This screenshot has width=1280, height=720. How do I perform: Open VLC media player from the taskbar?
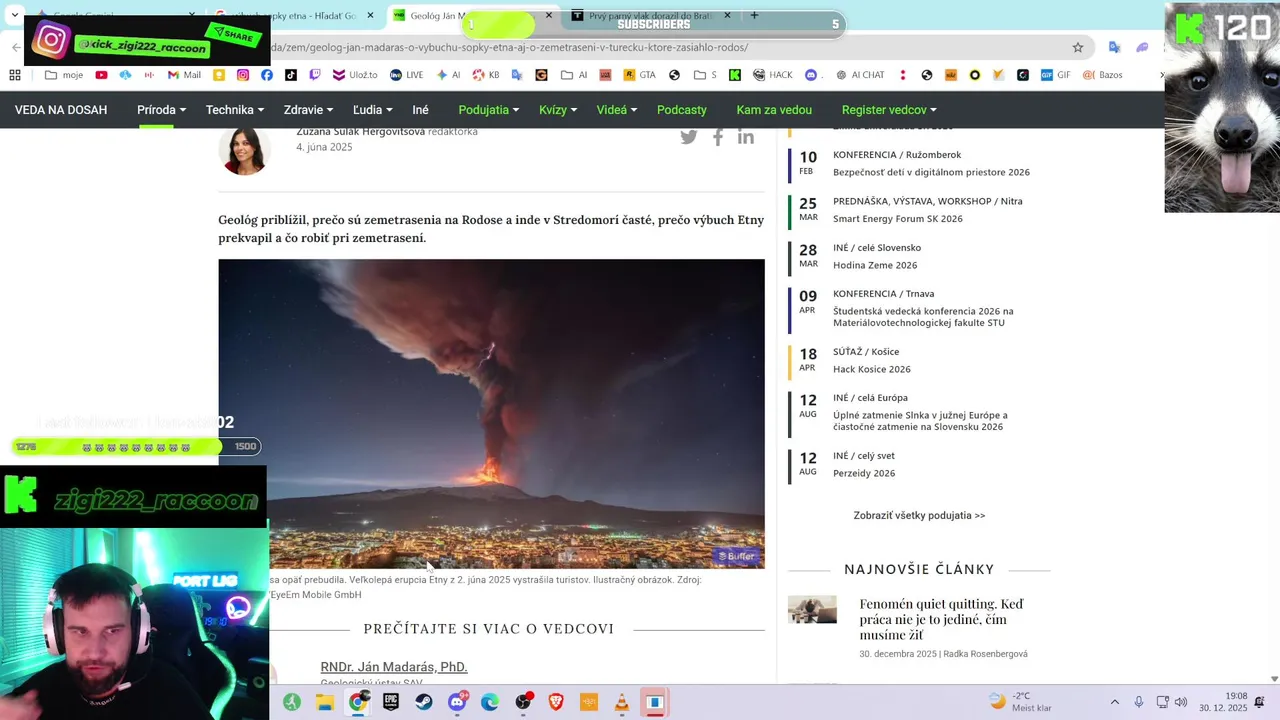coord(622,702)
